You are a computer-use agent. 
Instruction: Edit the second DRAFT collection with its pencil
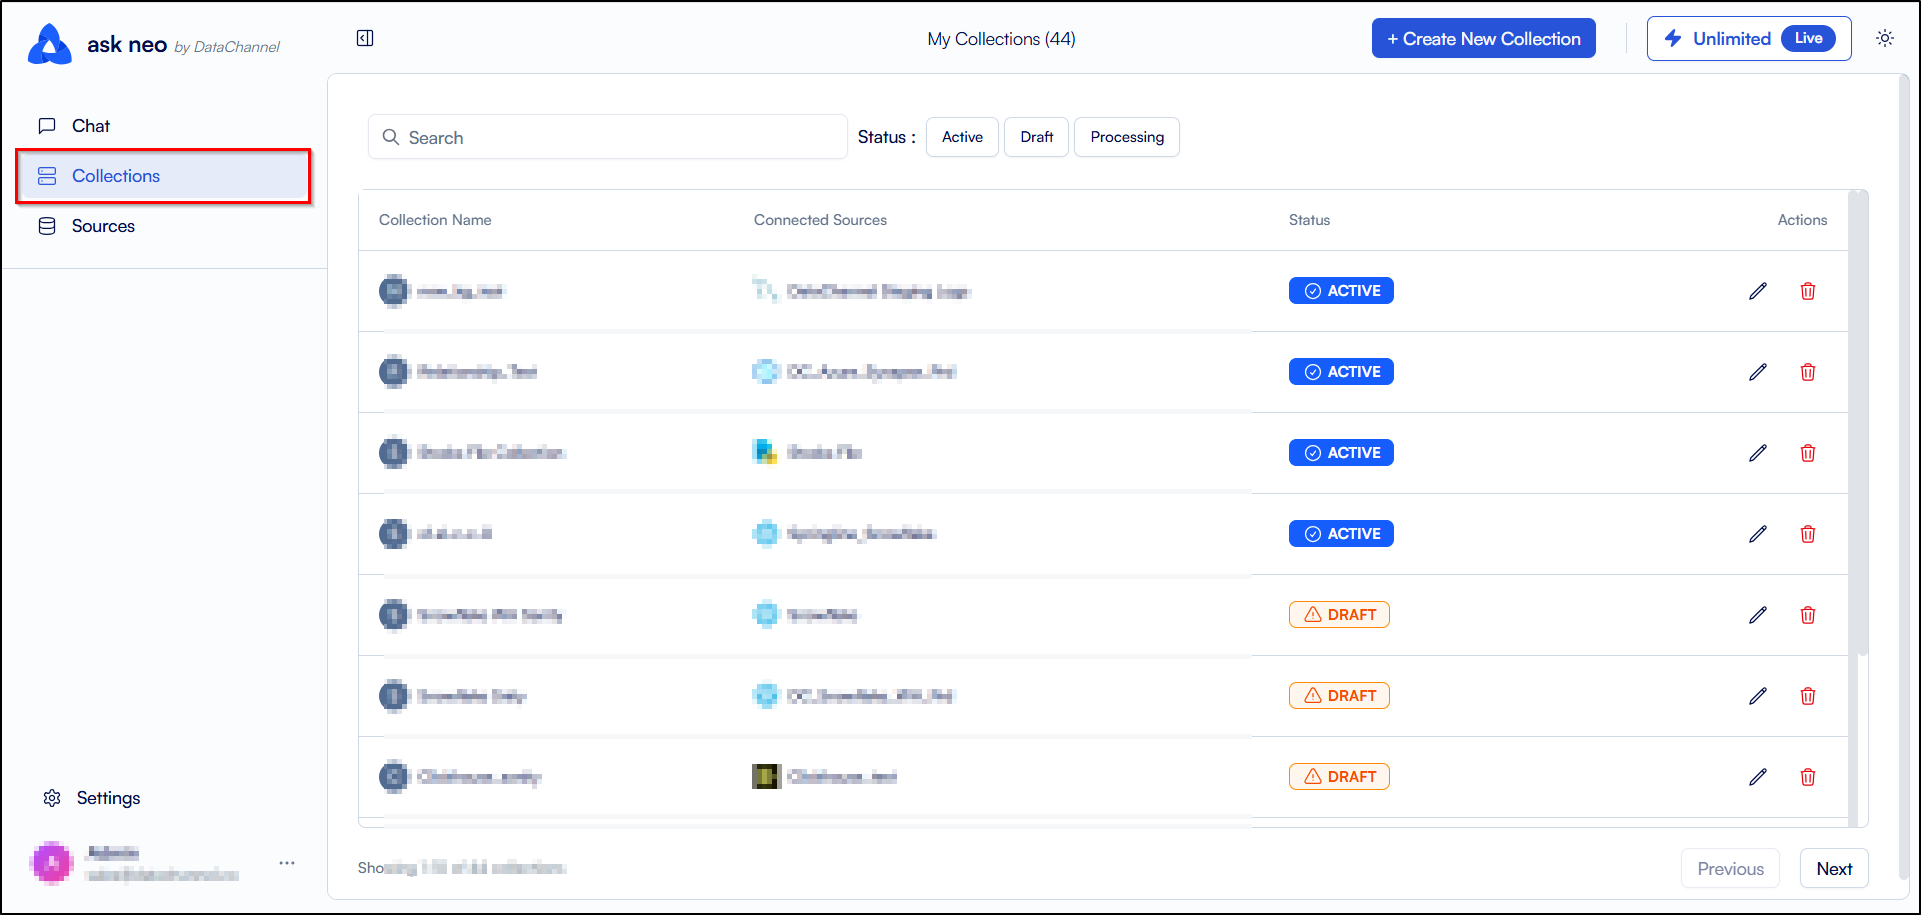coord(1758,696)
